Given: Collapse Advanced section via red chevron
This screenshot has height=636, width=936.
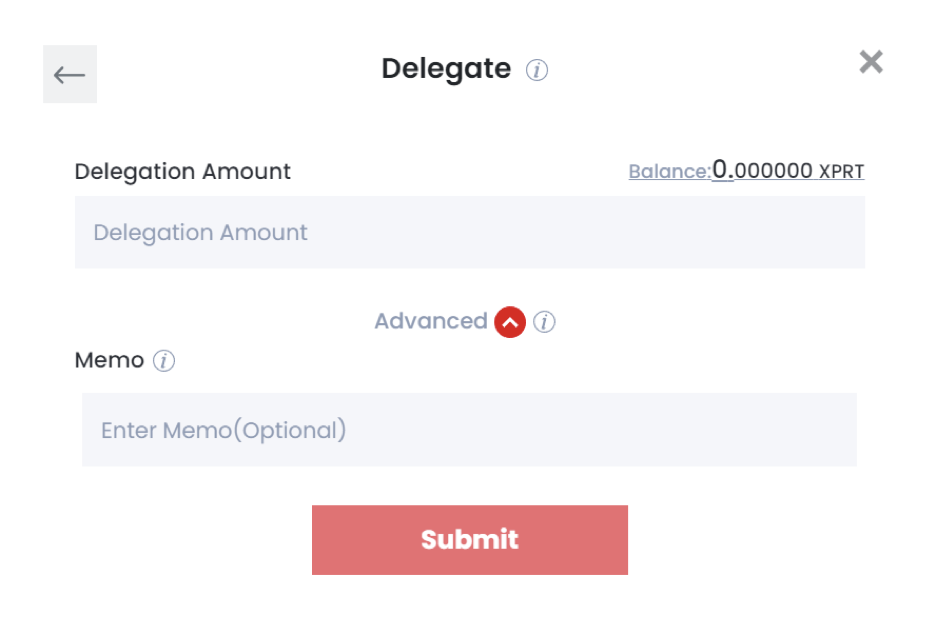Looking at the screenshot, I should (510, 322).
